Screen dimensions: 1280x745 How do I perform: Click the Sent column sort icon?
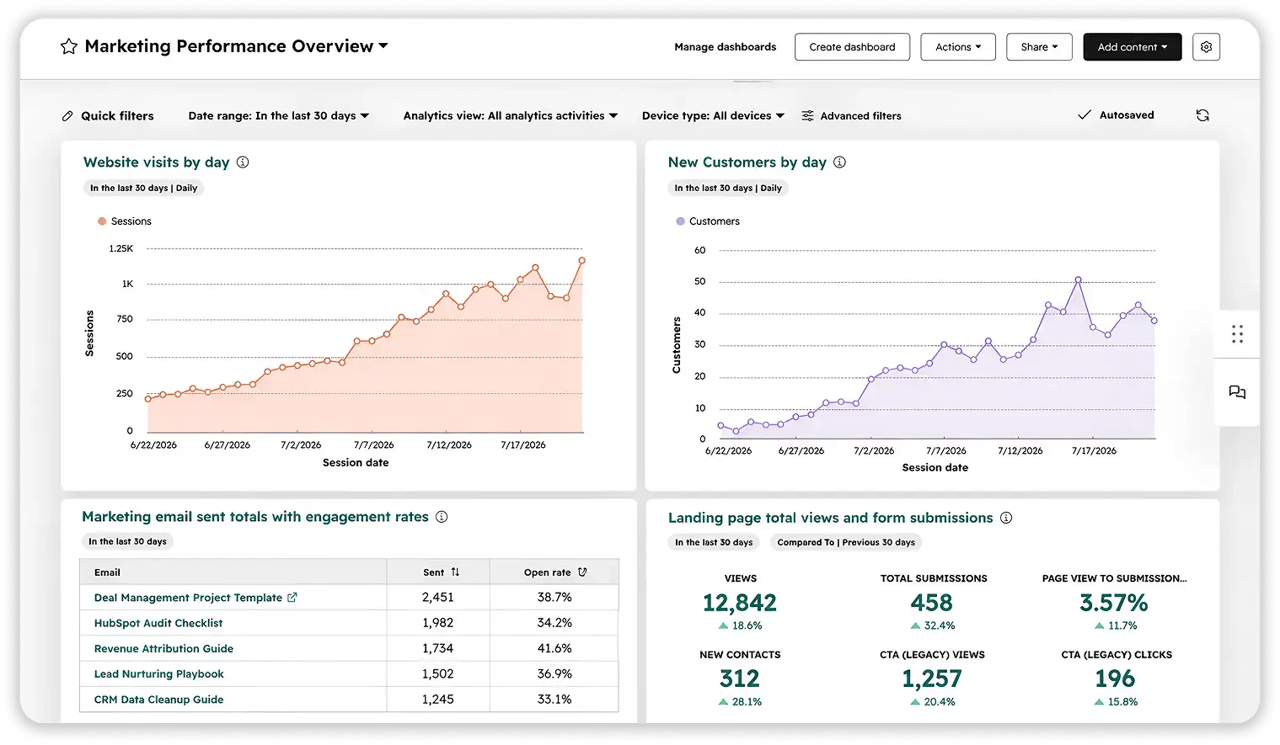pos(455,573)
